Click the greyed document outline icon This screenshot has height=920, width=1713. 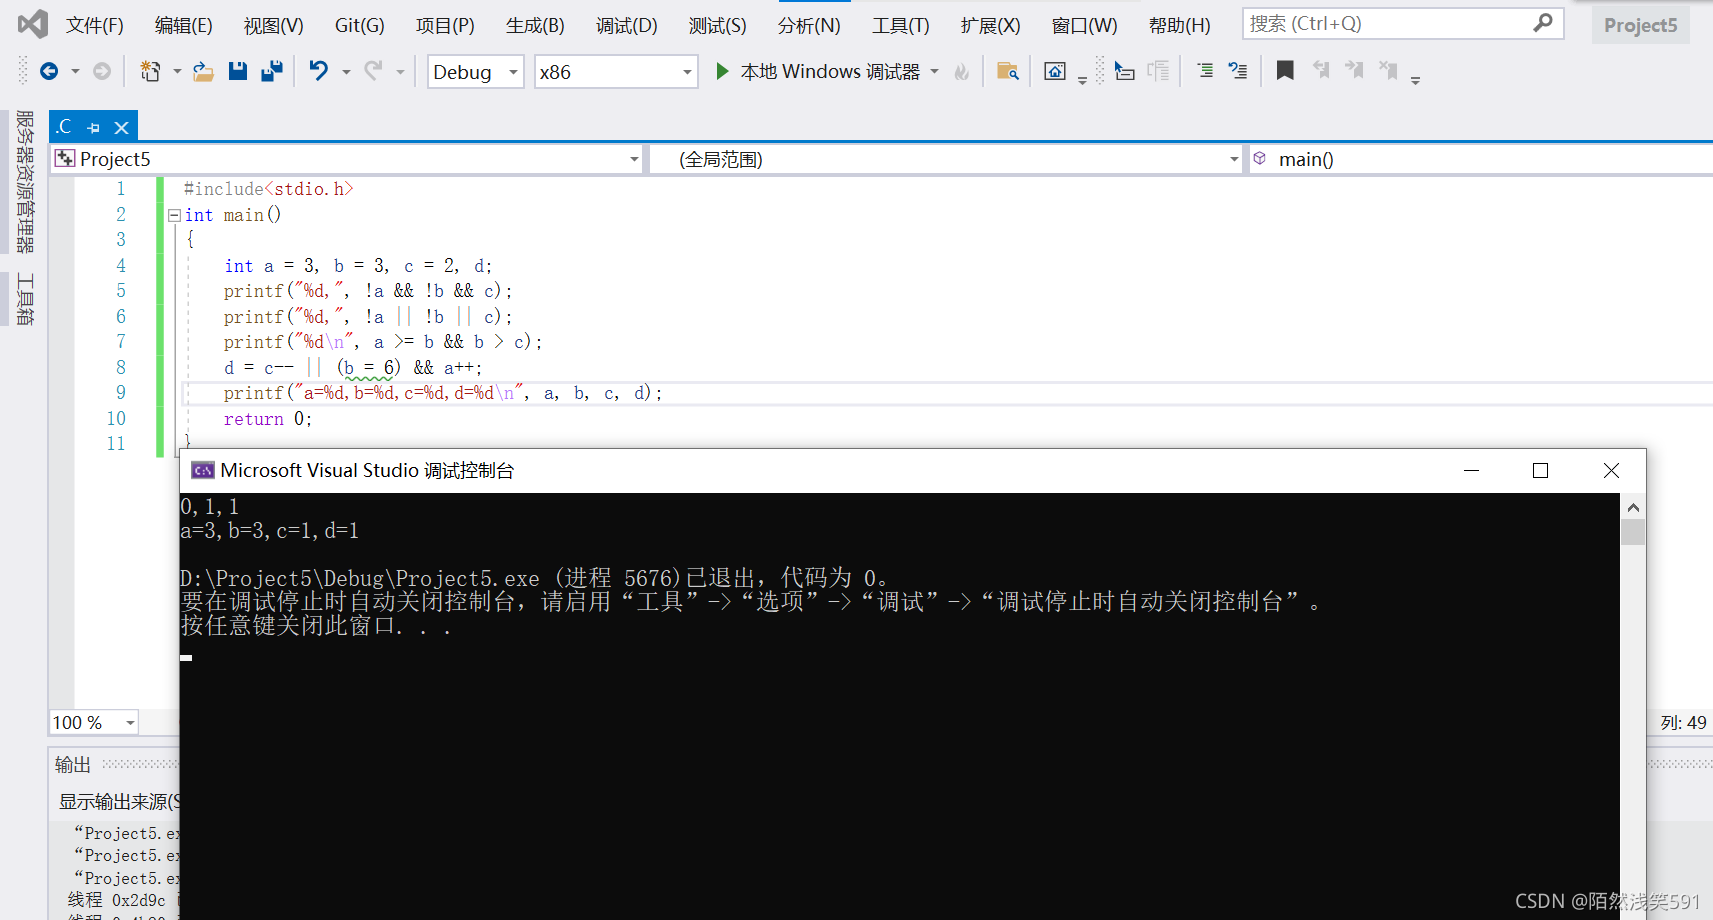pos(1158,71)
